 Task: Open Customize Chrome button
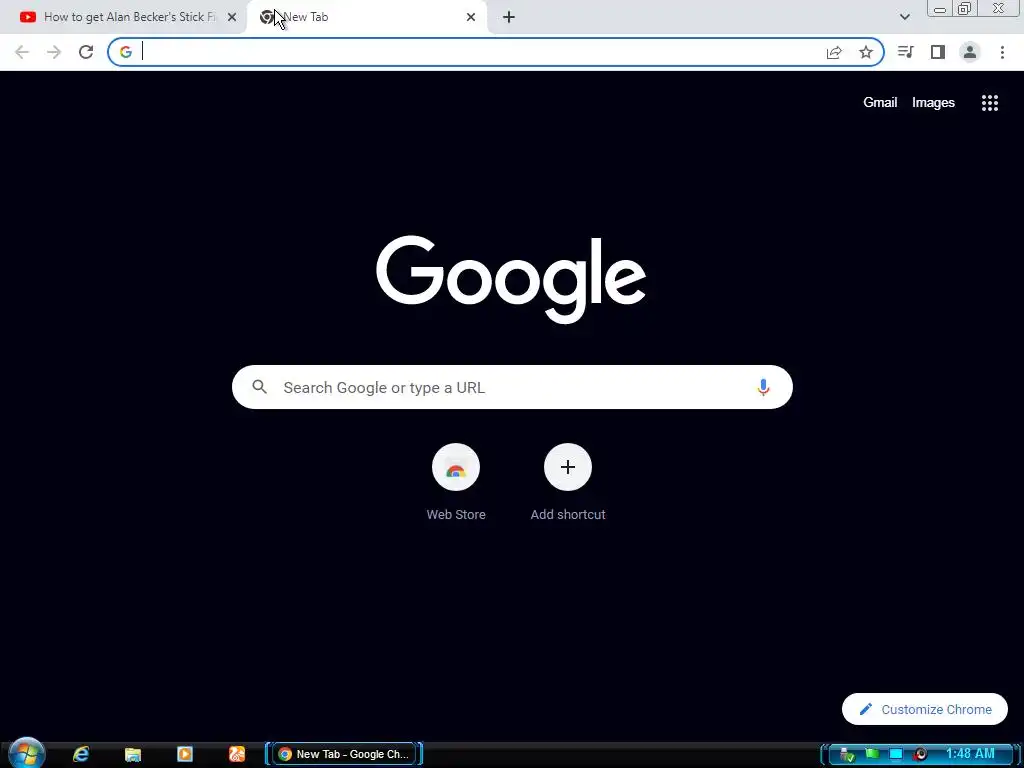click(925, 709)
